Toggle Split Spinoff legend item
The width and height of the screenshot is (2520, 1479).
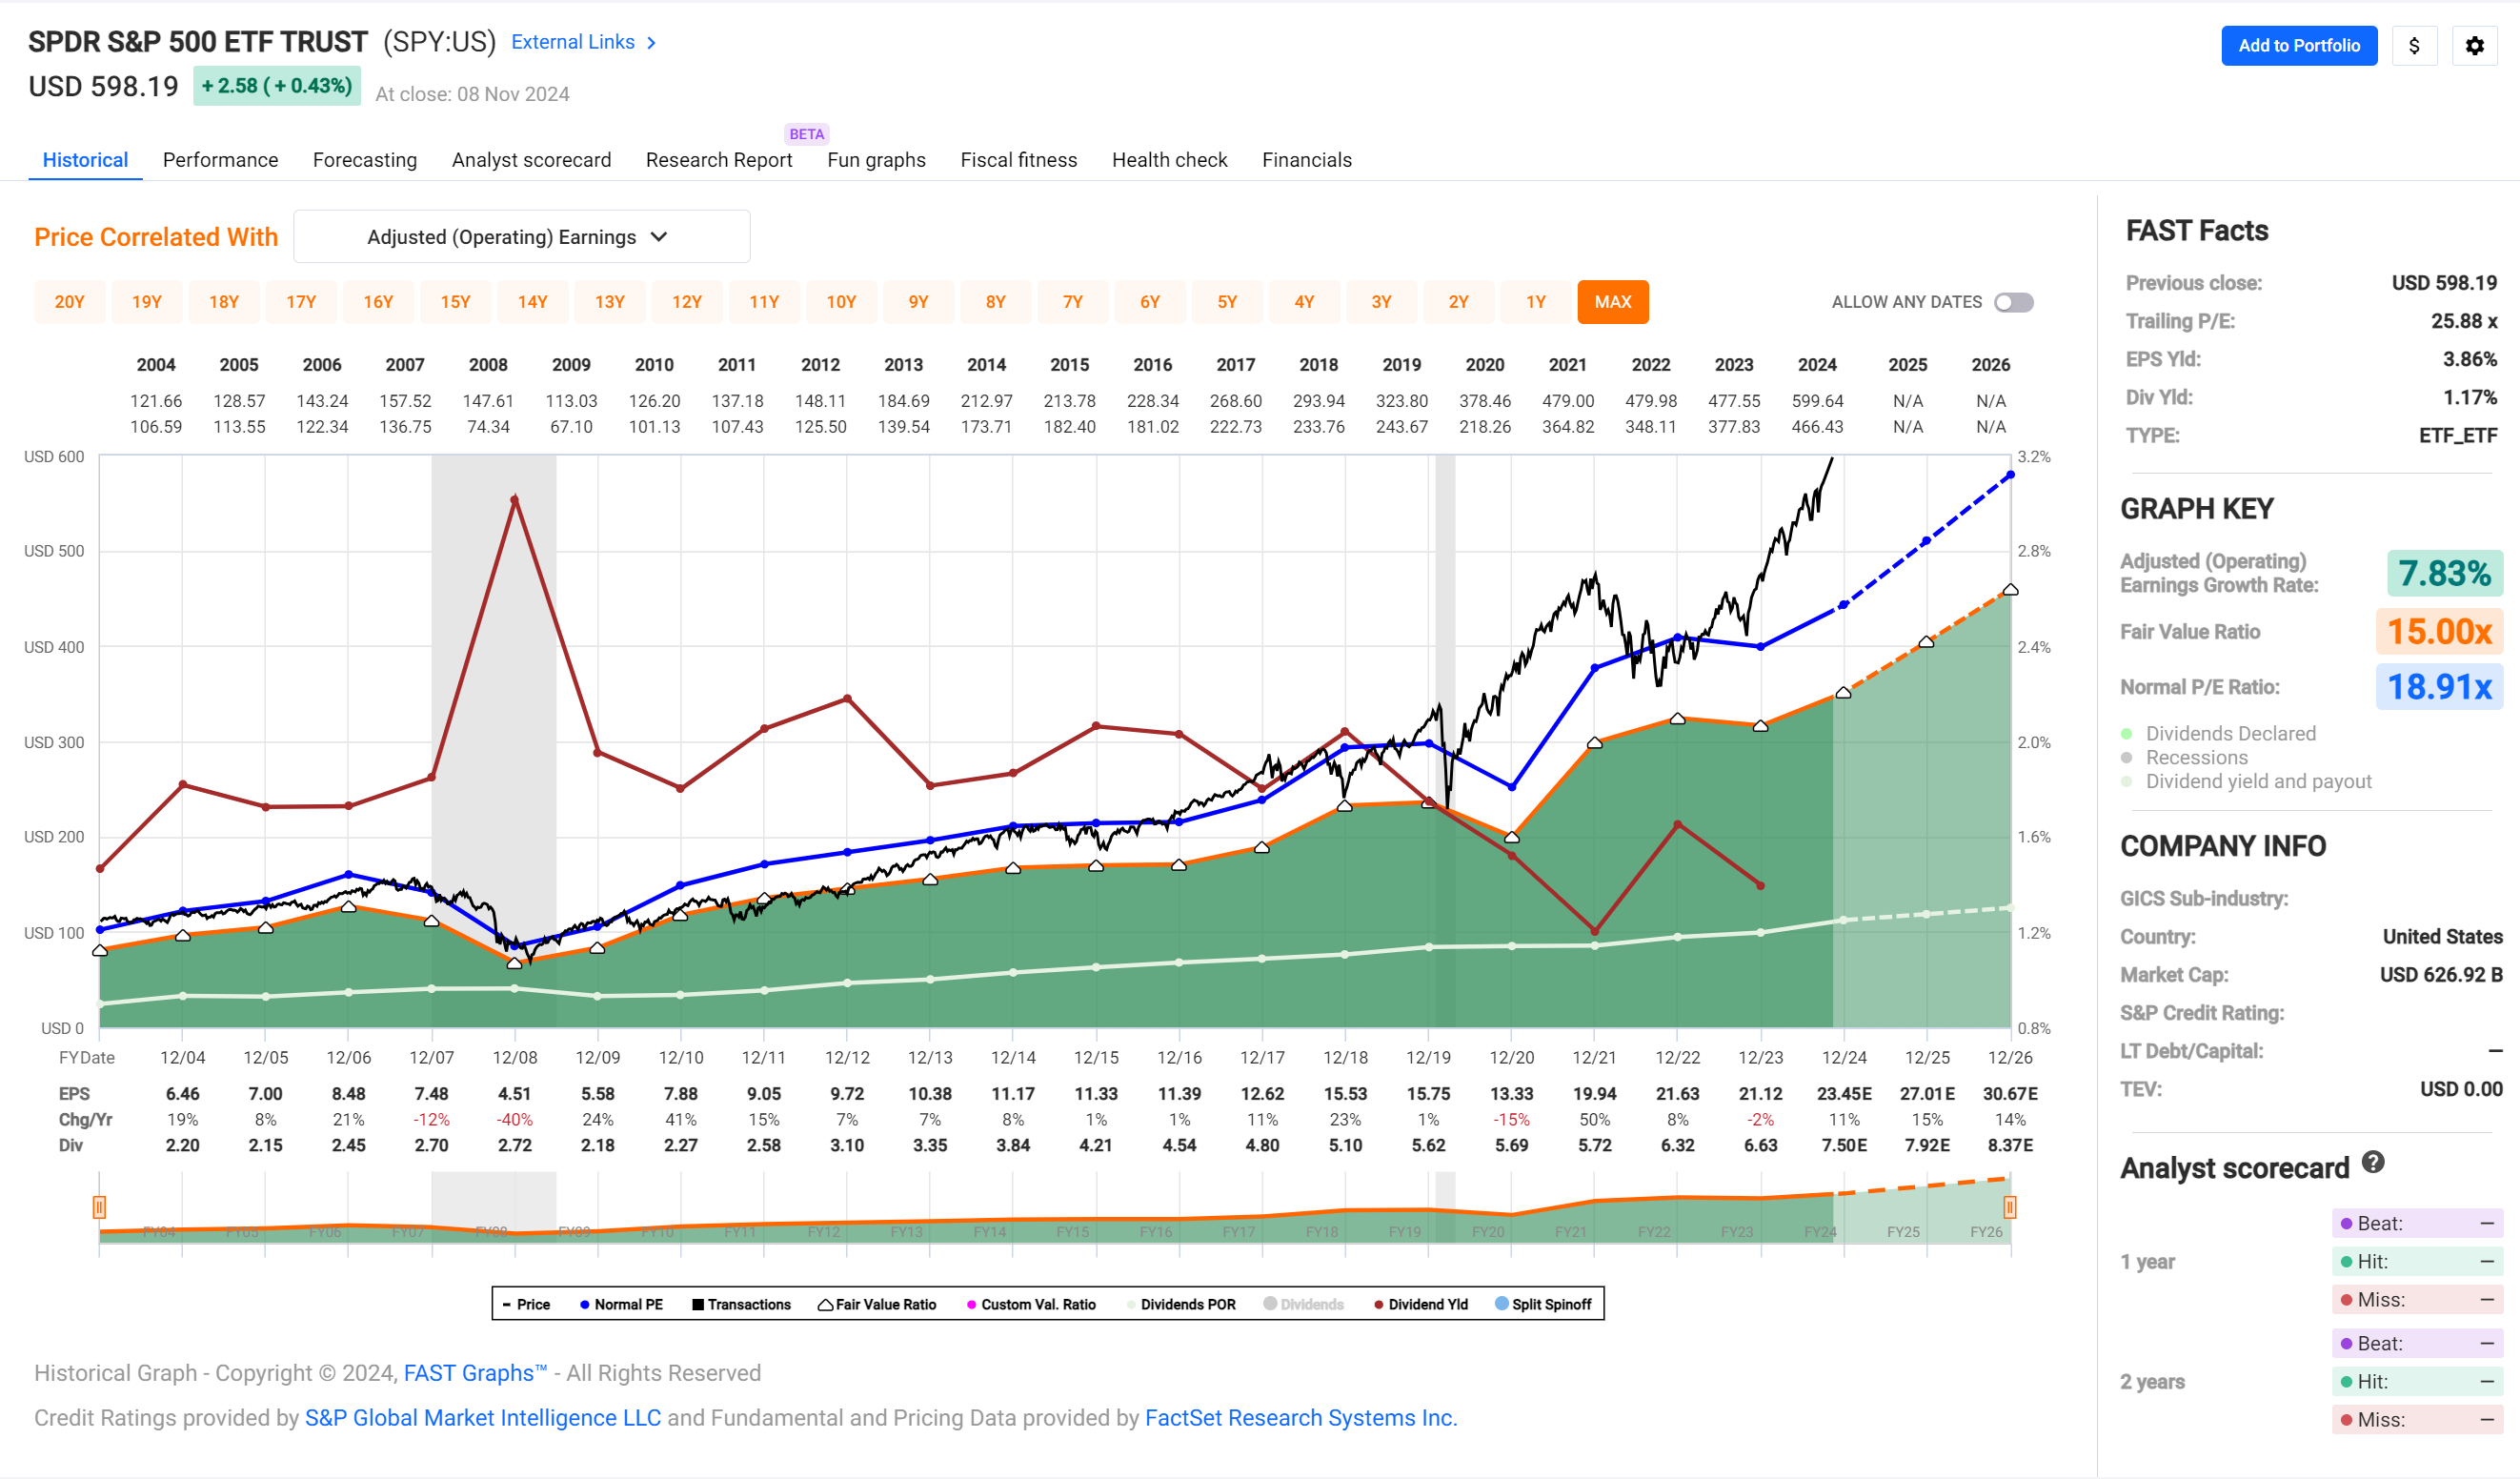[1543, 1304]
